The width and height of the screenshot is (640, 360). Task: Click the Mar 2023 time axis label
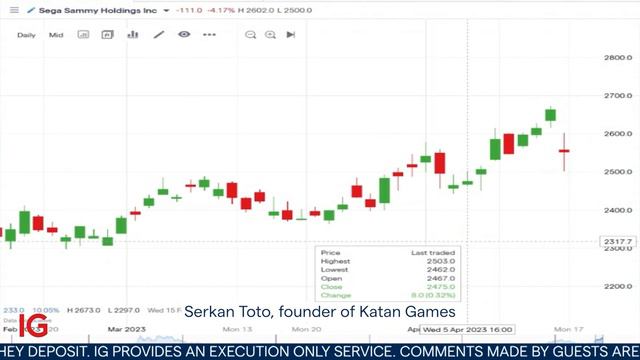[x=127, y=329]
